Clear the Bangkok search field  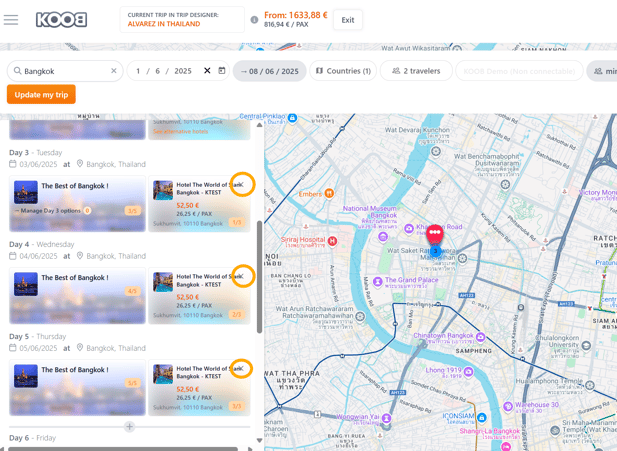(114, 71)
